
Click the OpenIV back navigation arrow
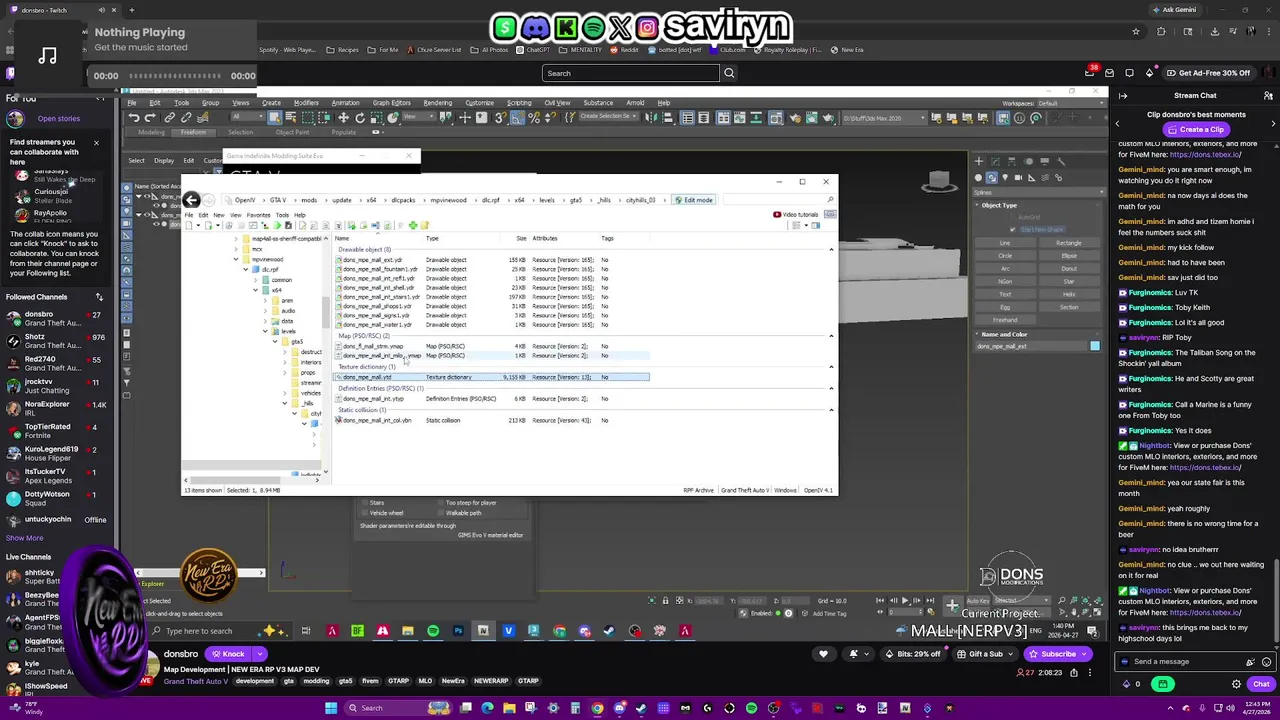(191, 200)
